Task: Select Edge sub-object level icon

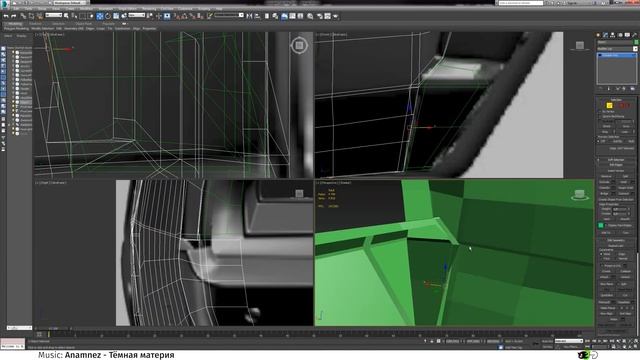Action: (609, 105)
